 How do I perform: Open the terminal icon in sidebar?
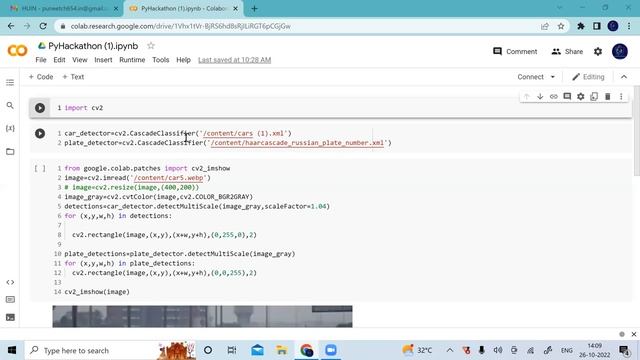coord(10,317)
